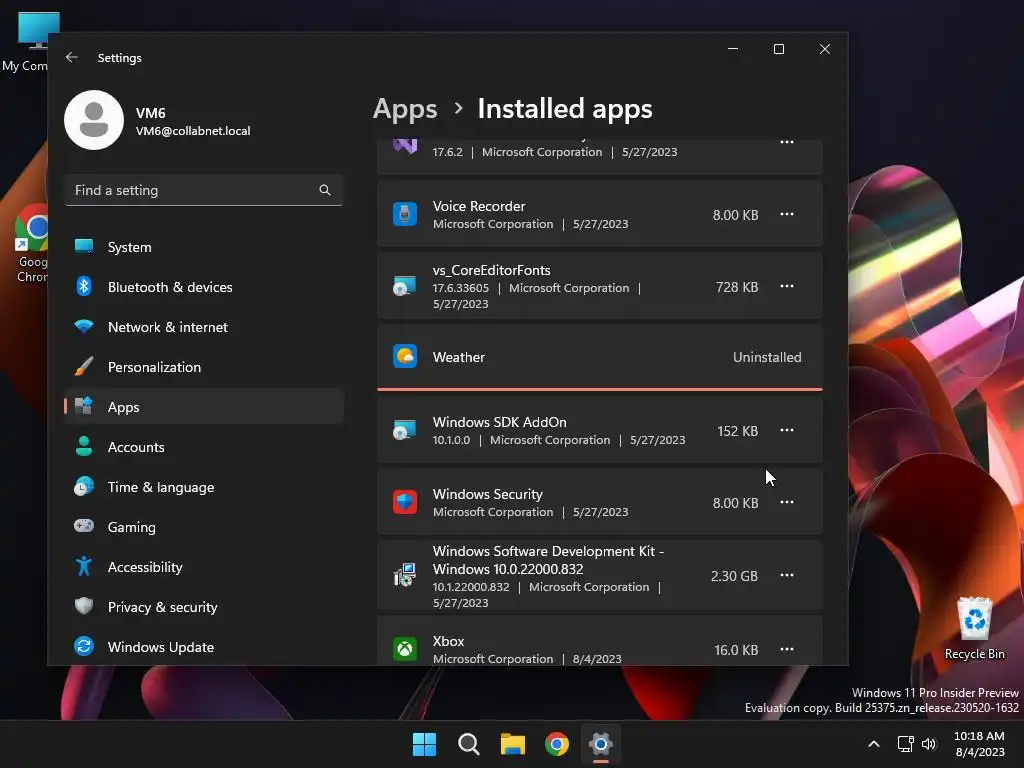Click the Settings gear in taskbar
Viewport: 1024px width, 768px height.
tap(601, 744)
